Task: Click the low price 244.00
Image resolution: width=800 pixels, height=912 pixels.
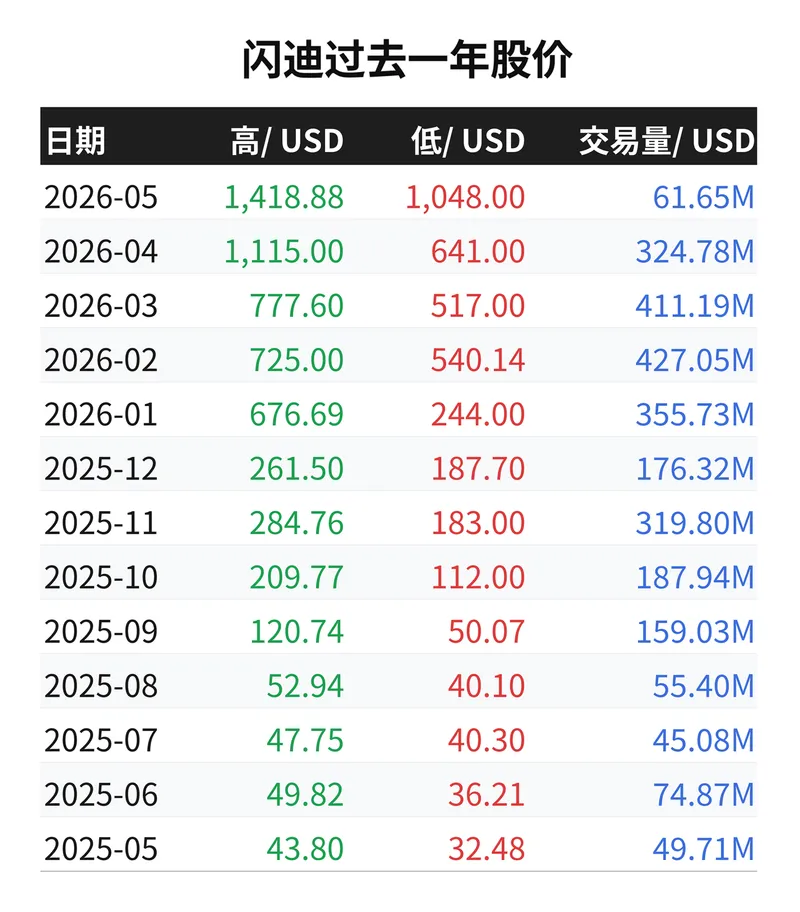Action: [x=478, y=415]
